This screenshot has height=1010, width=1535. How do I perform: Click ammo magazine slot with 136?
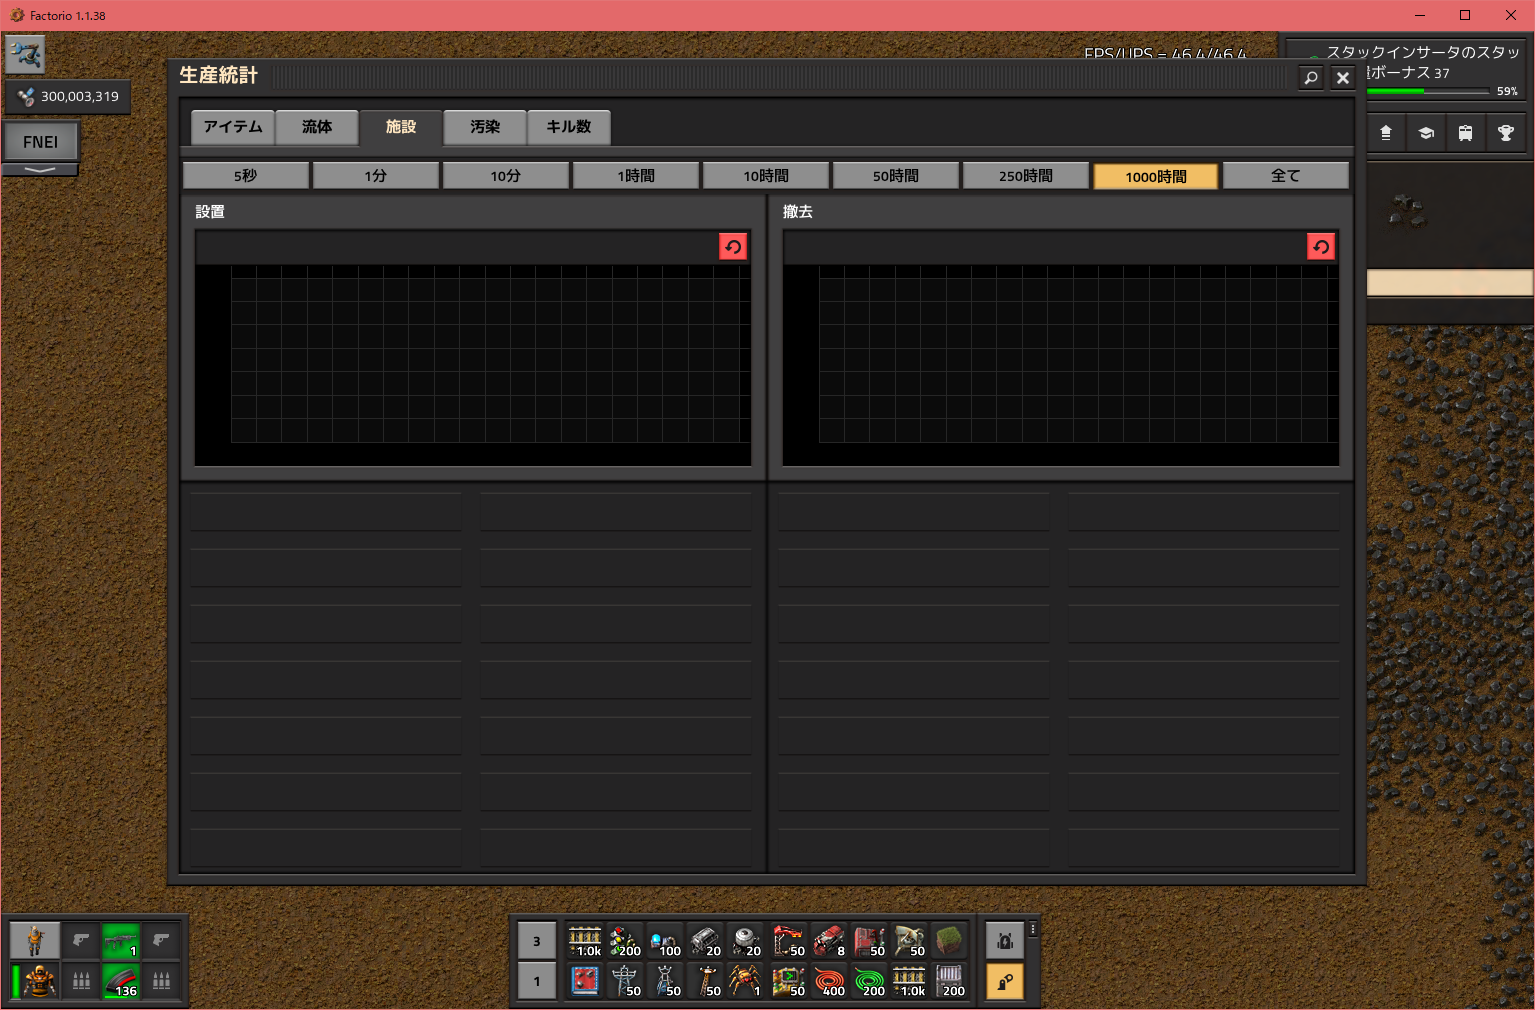[x=121, y=981]
